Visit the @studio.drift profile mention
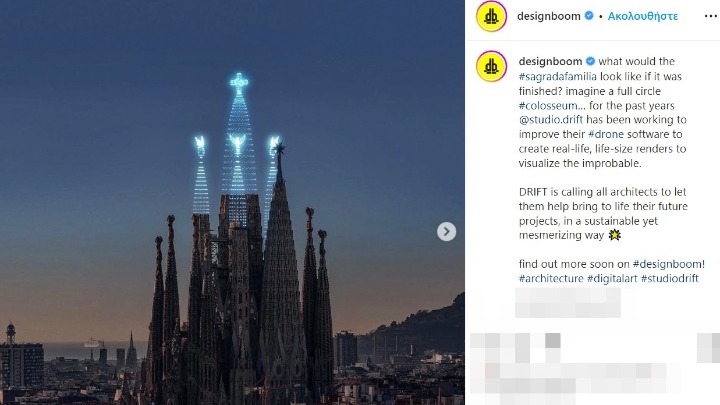This screenshot has width=720, height=405. (x=551, y=120)
